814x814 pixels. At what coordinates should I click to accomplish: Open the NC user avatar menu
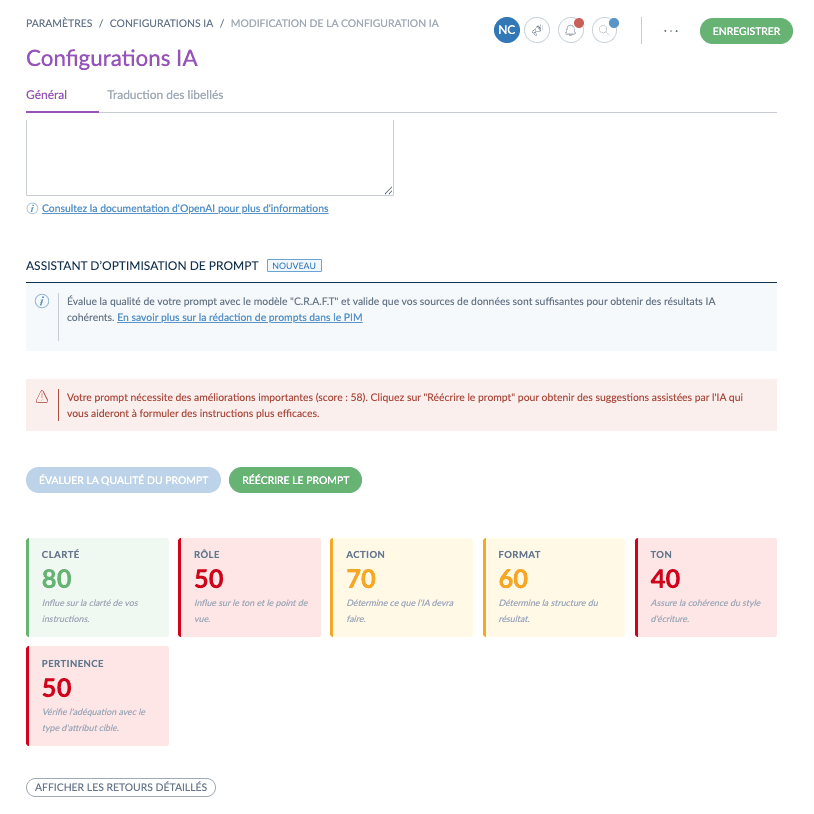pos(507,31)
